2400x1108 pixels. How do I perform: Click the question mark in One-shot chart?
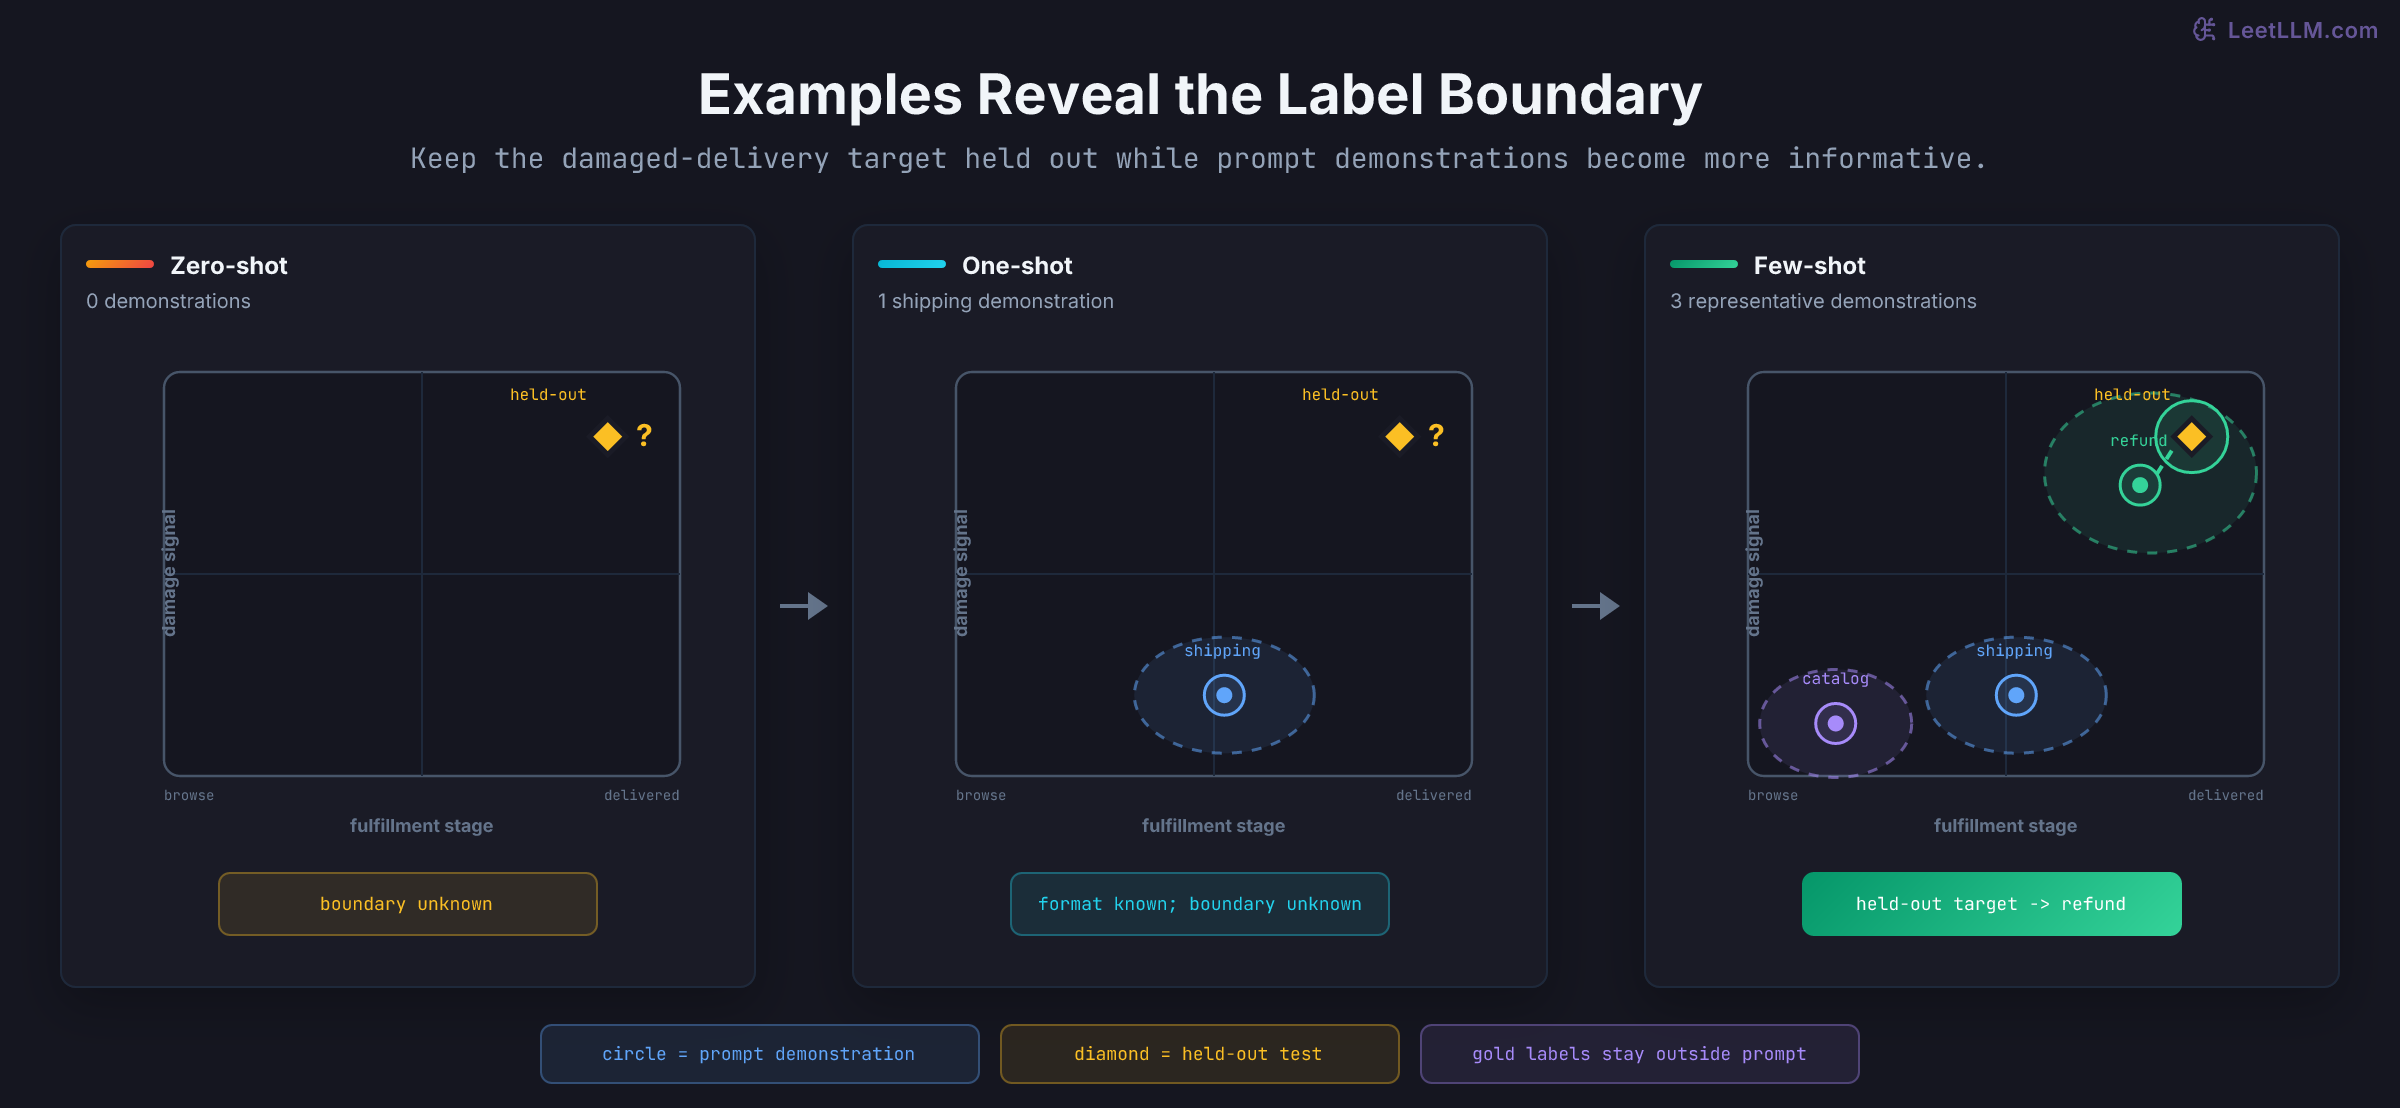point(1436,435)
